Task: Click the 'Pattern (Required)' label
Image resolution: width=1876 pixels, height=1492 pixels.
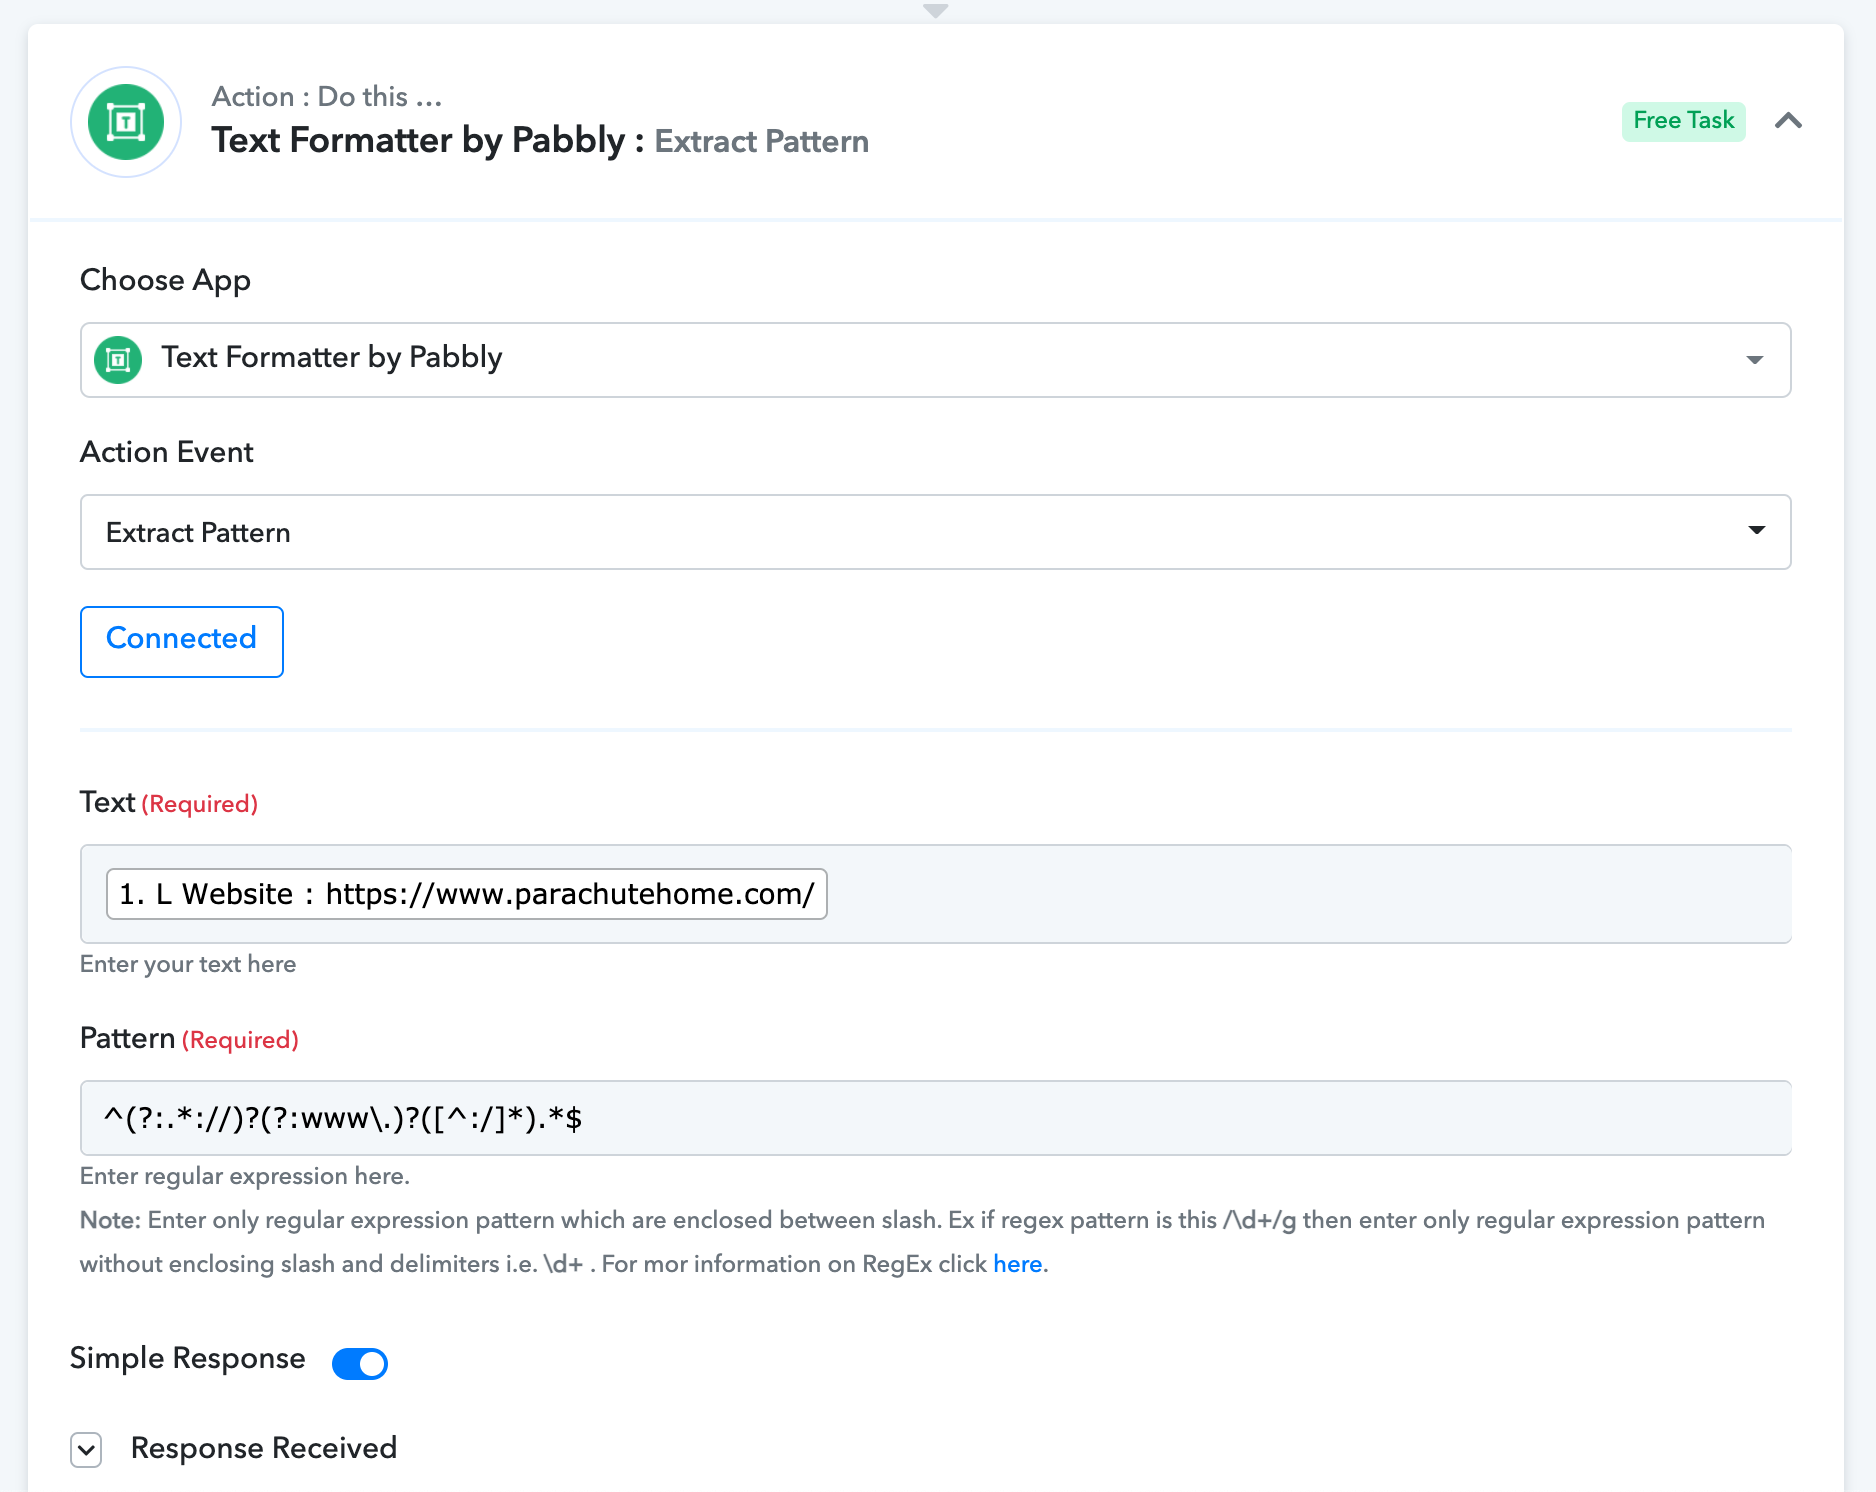Action: tap(189, 1039)
